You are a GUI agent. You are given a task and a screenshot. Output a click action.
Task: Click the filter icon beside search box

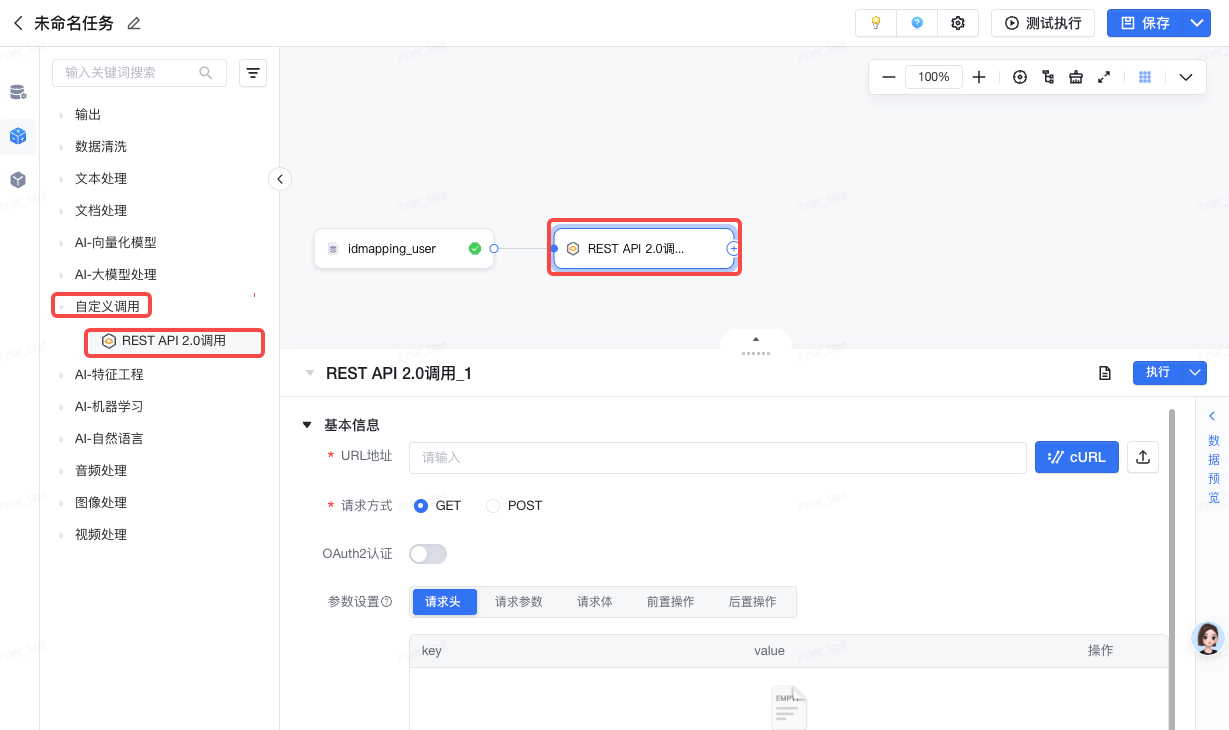pos(253,73)
